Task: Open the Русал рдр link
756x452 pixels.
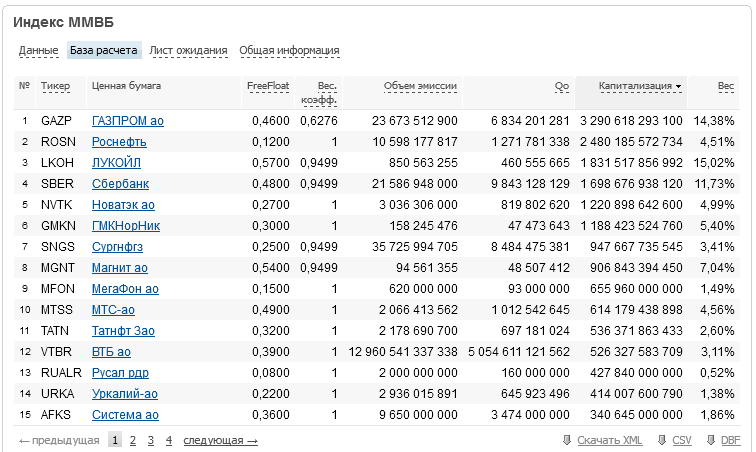Action: 121,372
